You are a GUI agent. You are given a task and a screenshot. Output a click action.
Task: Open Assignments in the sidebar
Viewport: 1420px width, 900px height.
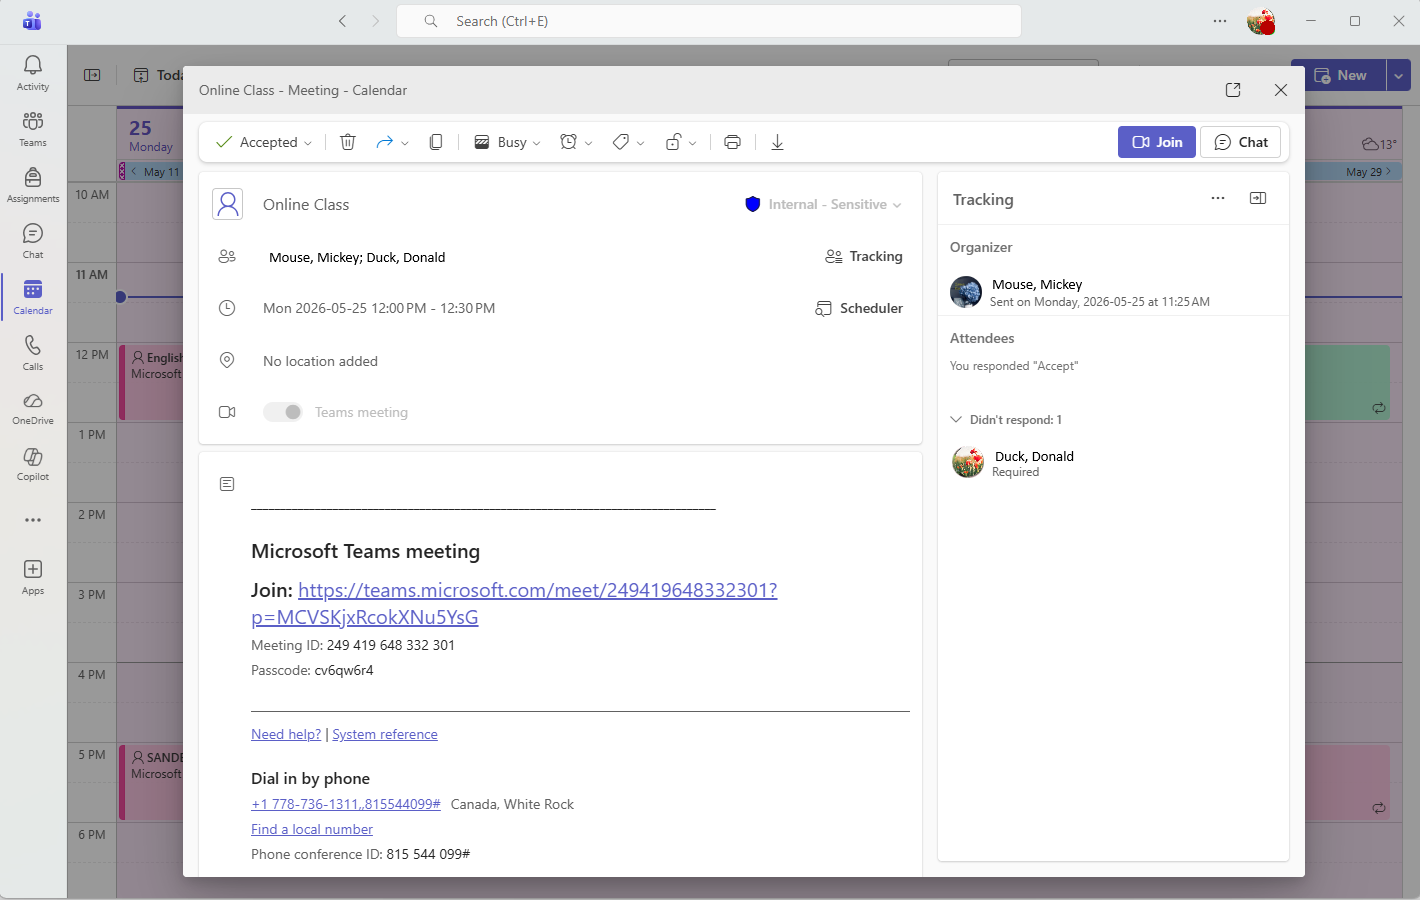33,185
